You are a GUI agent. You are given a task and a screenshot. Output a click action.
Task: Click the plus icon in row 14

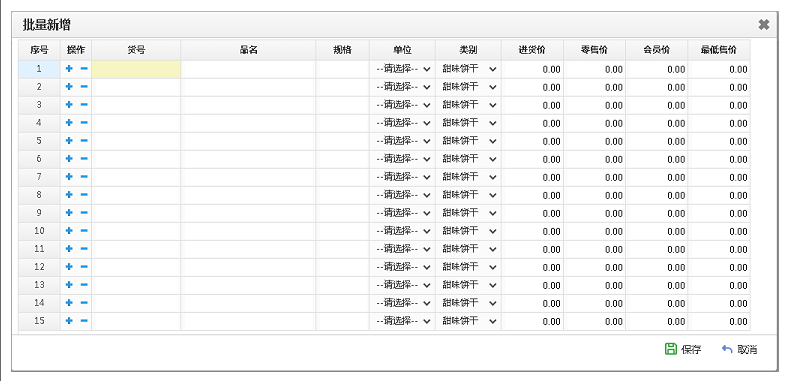pyautogui.click(x=69, y=303)
